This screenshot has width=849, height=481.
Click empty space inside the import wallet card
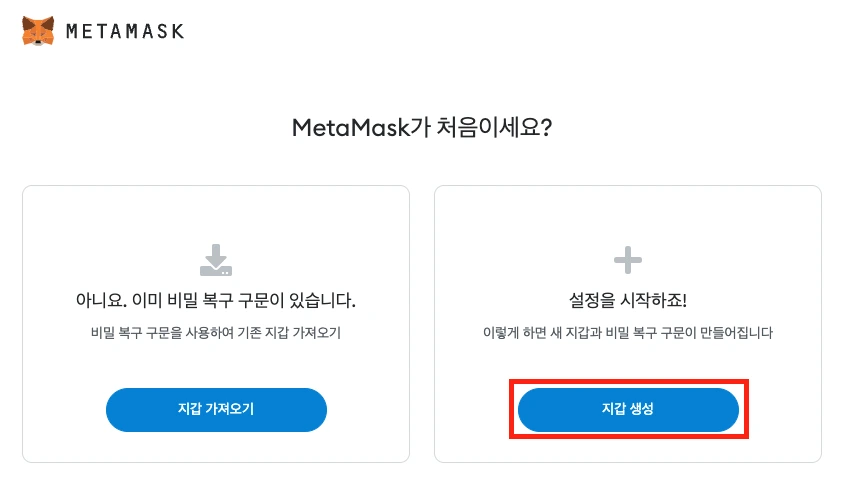tap(100, 230)
